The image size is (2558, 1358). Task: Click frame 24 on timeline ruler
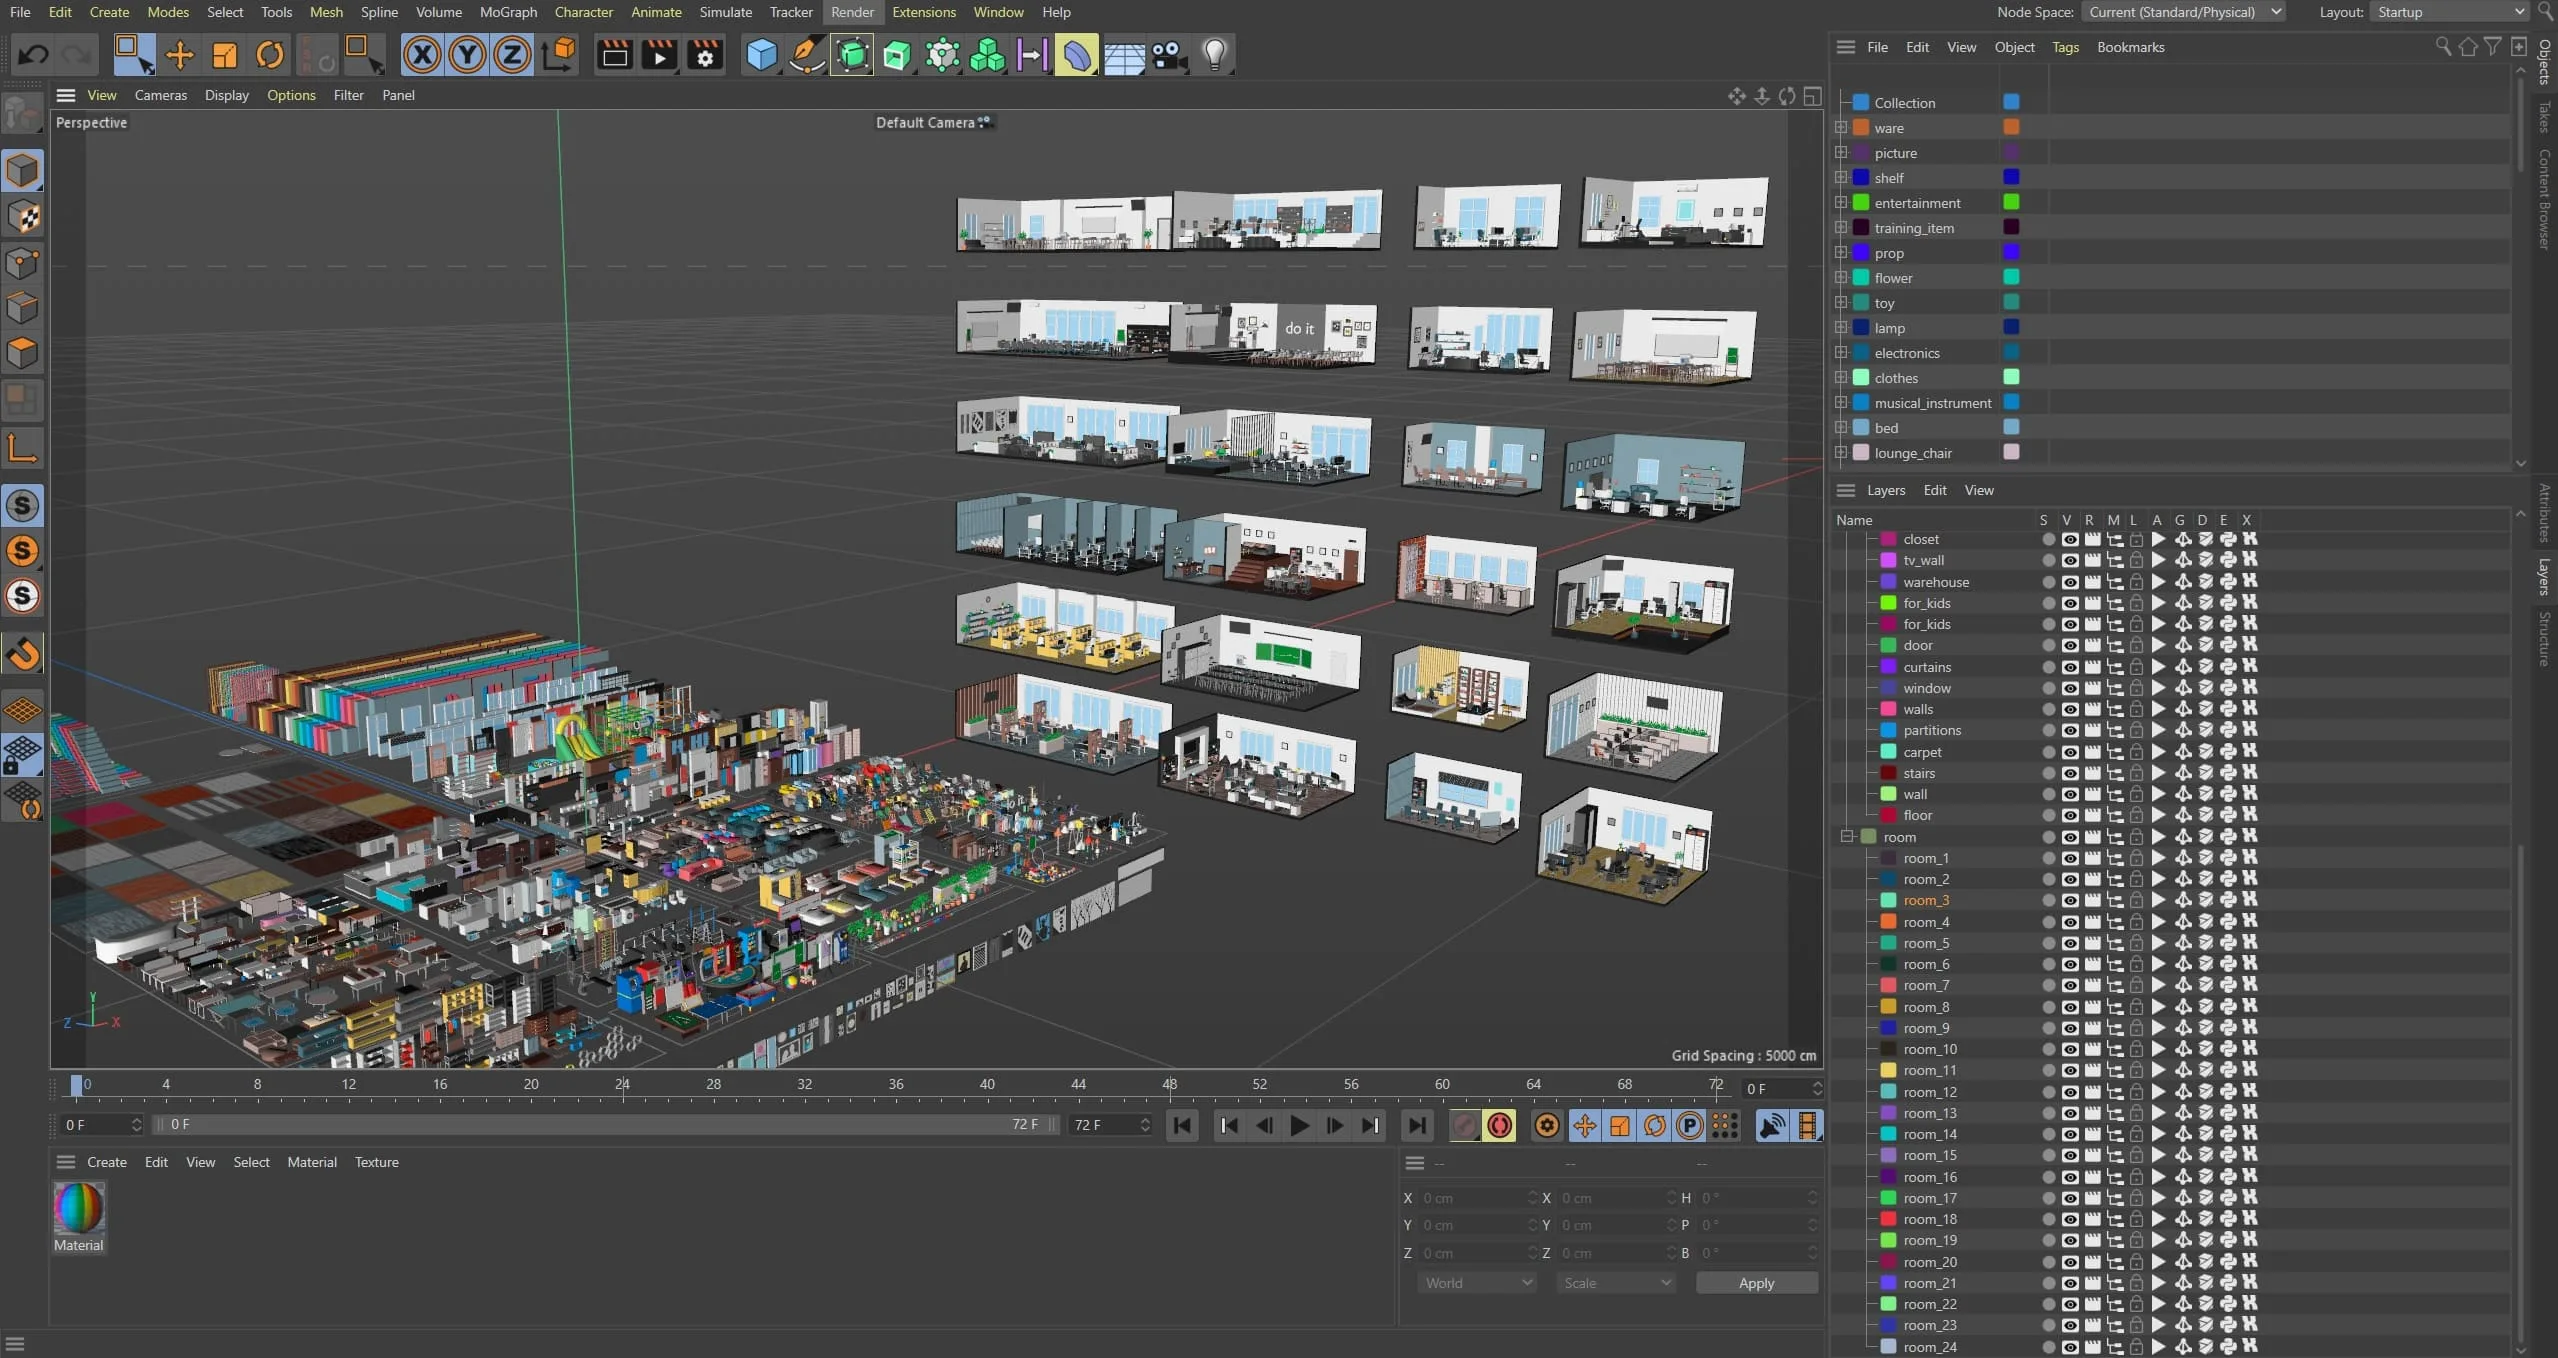(x=622, y=1085)
